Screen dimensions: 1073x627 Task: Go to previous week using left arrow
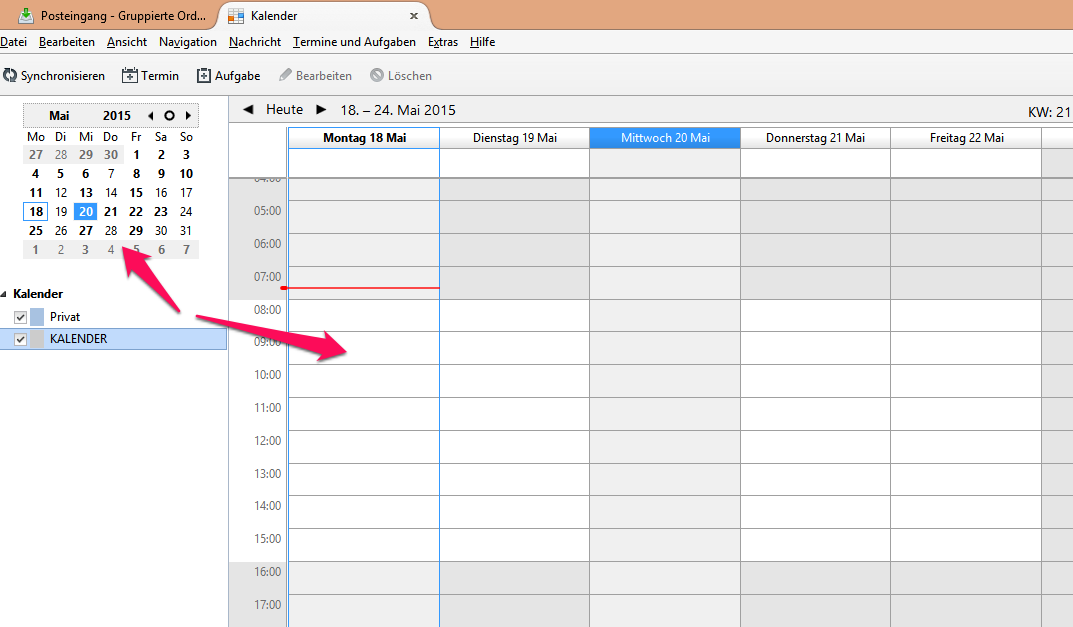click(248, 110)
